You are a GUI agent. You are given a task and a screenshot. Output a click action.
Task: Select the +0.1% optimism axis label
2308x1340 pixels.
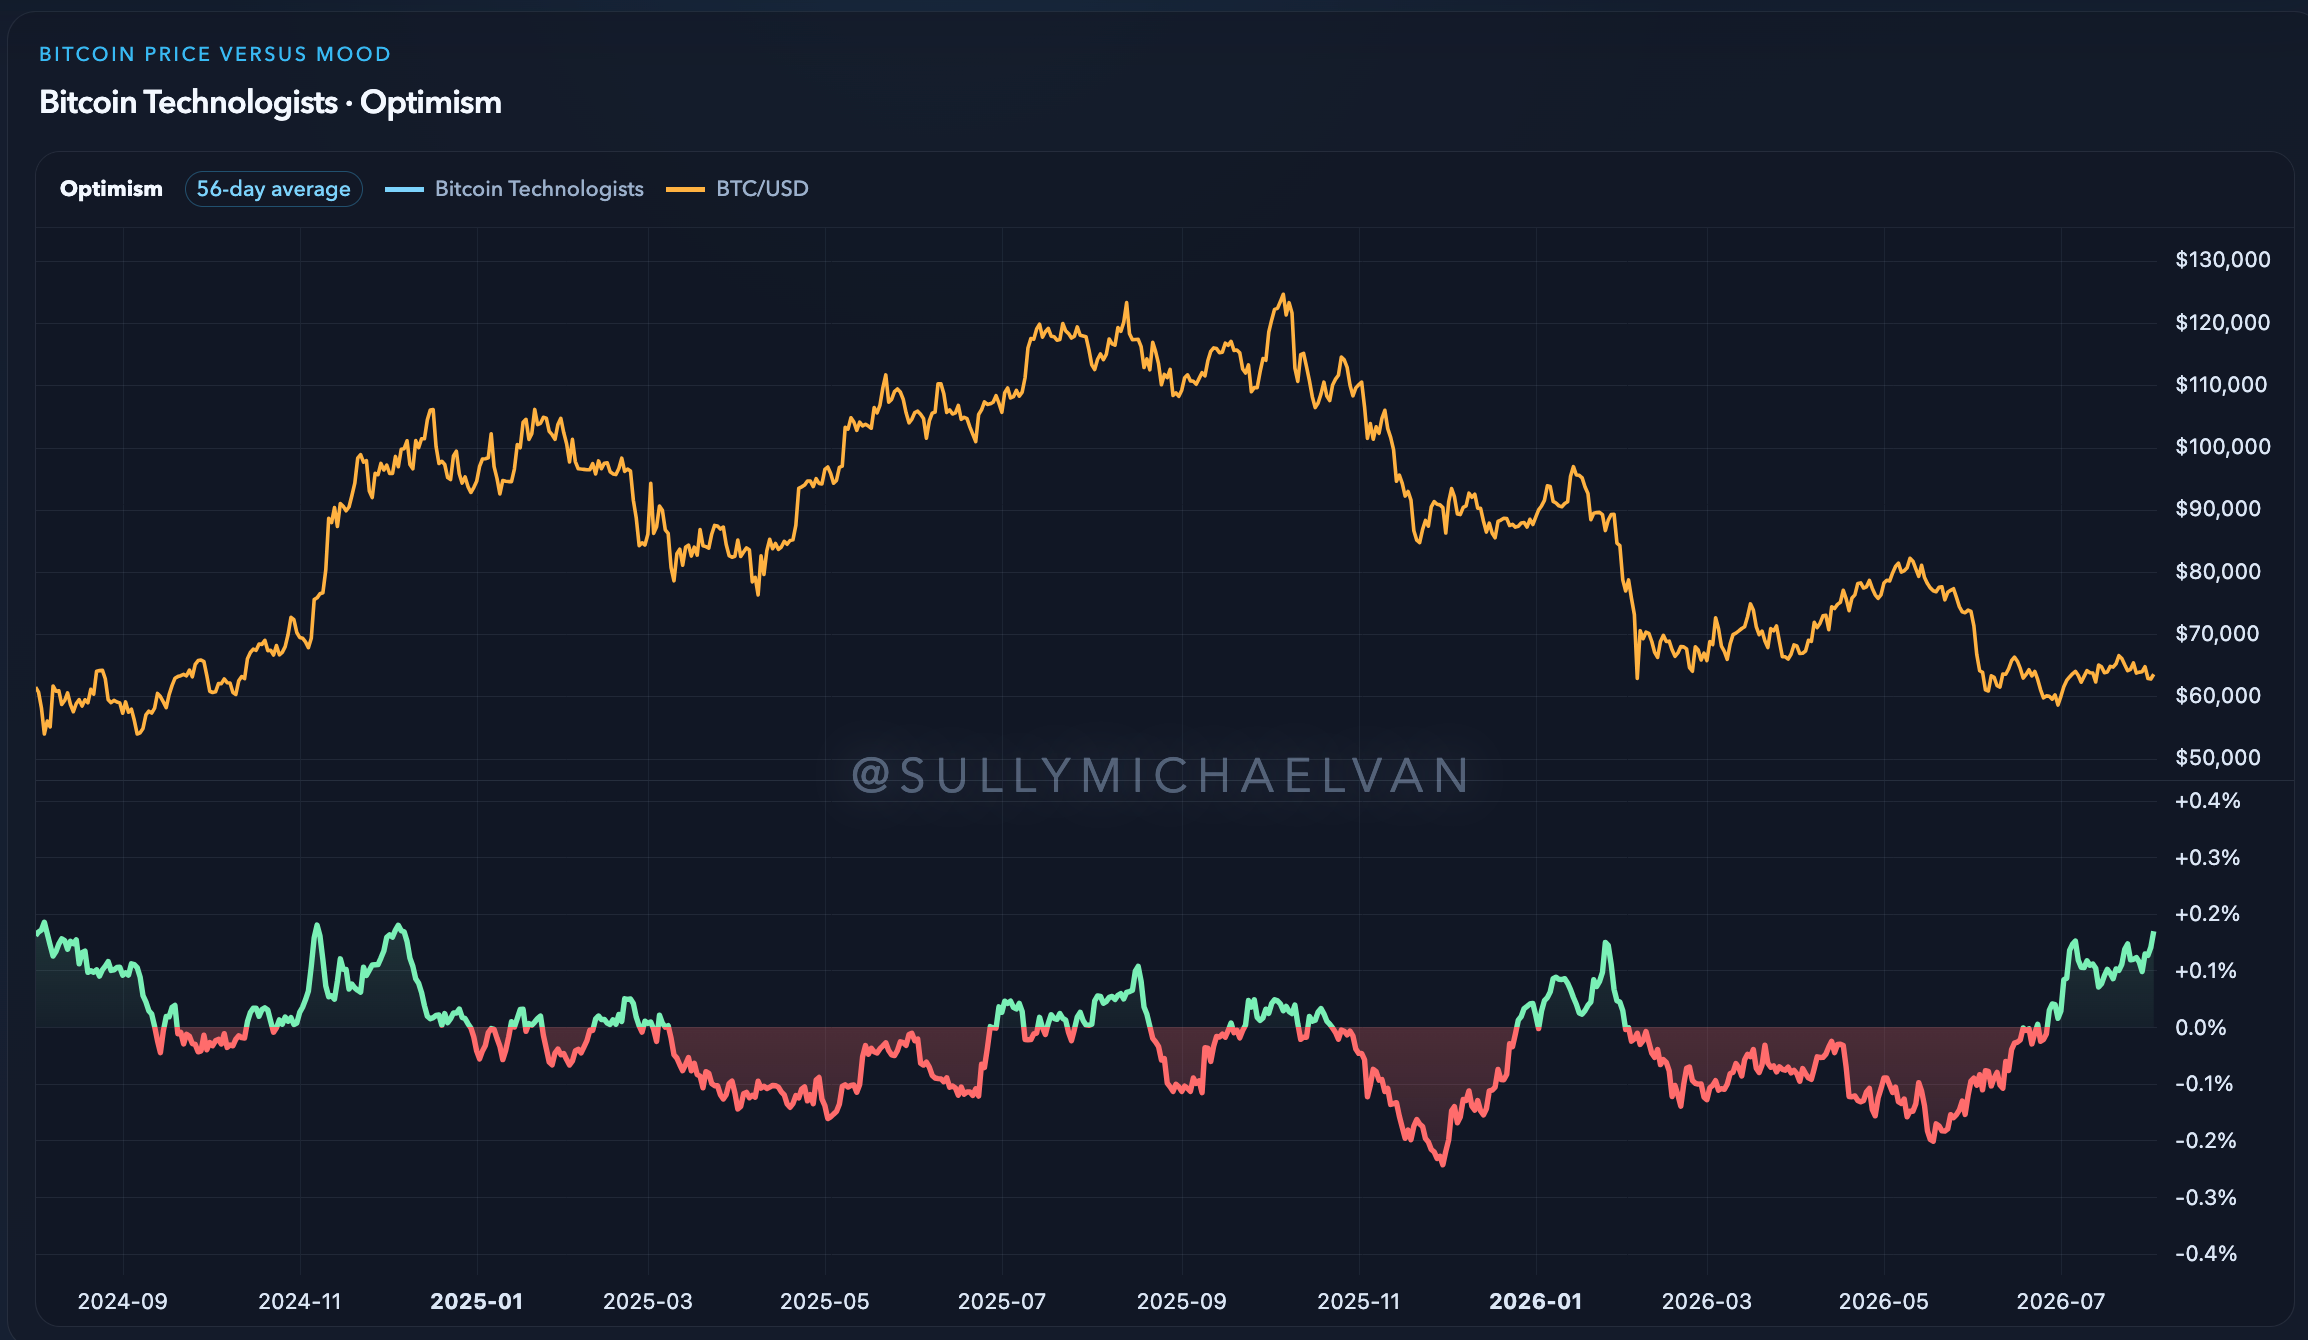(x=2205, y=971)
